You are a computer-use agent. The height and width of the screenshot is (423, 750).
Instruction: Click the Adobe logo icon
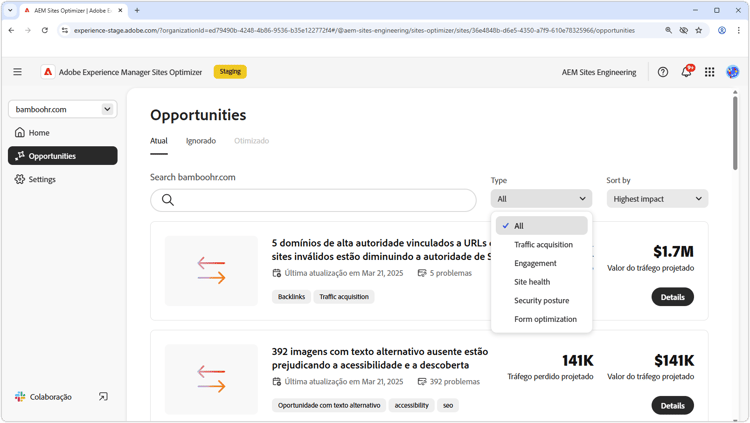click(x=48, y=72)
